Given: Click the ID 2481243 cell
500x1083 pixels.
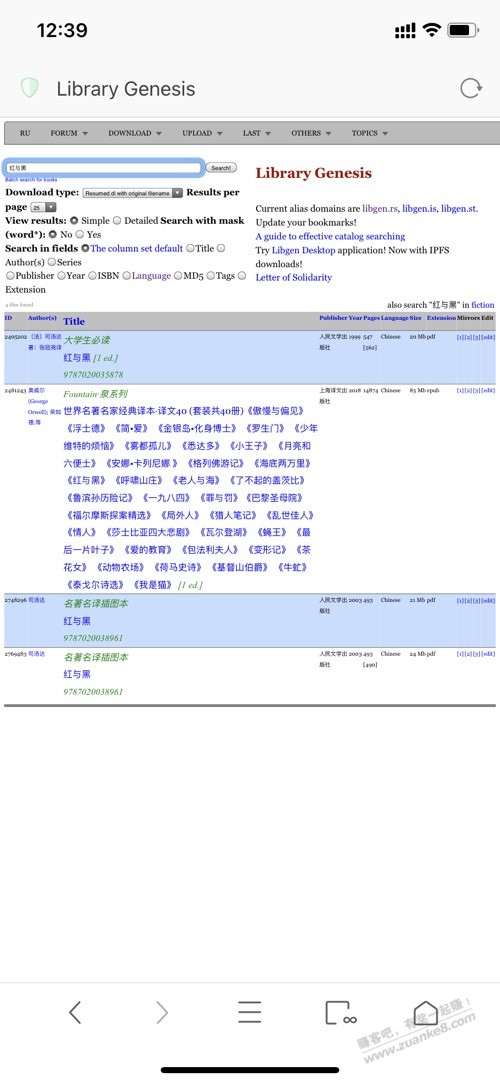Looking at the screenshot, I should (15, 390).
